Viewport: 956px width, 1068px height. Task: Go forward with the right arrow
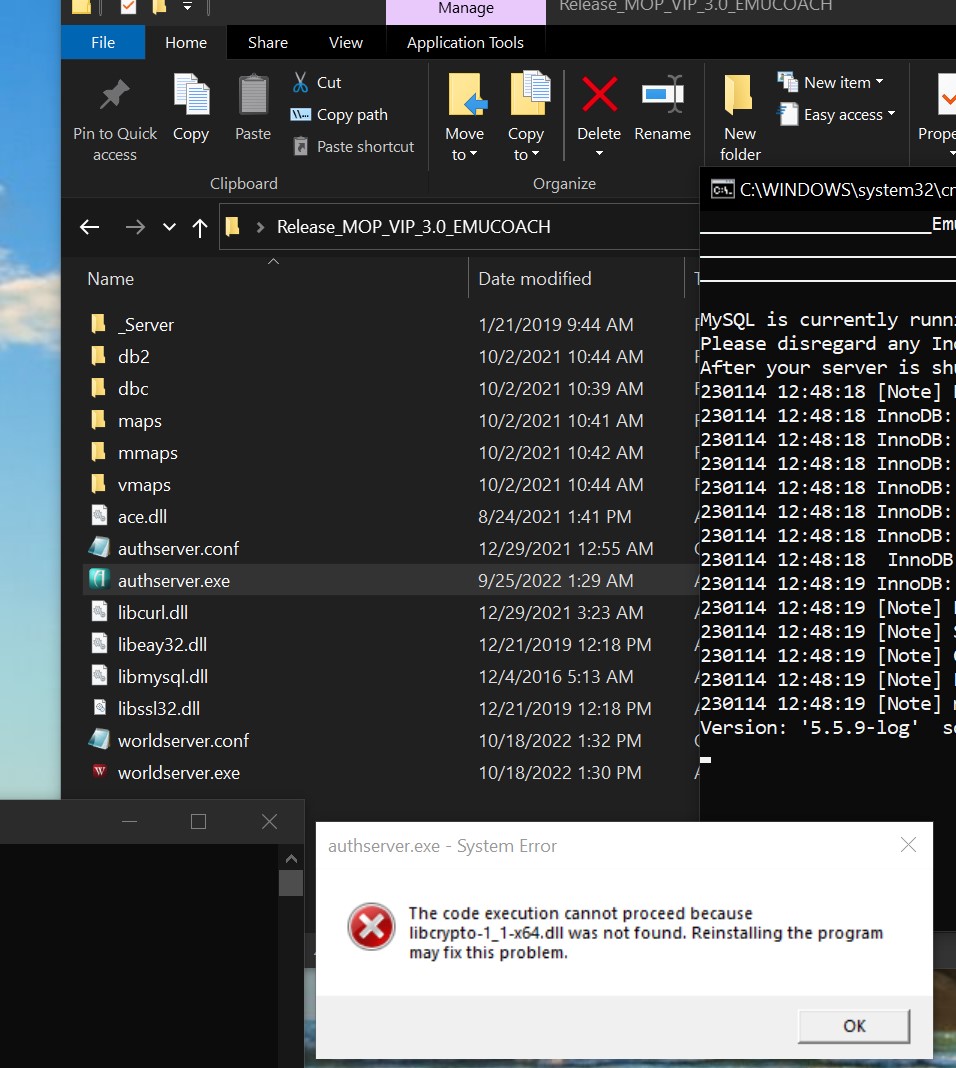(135, 227)
